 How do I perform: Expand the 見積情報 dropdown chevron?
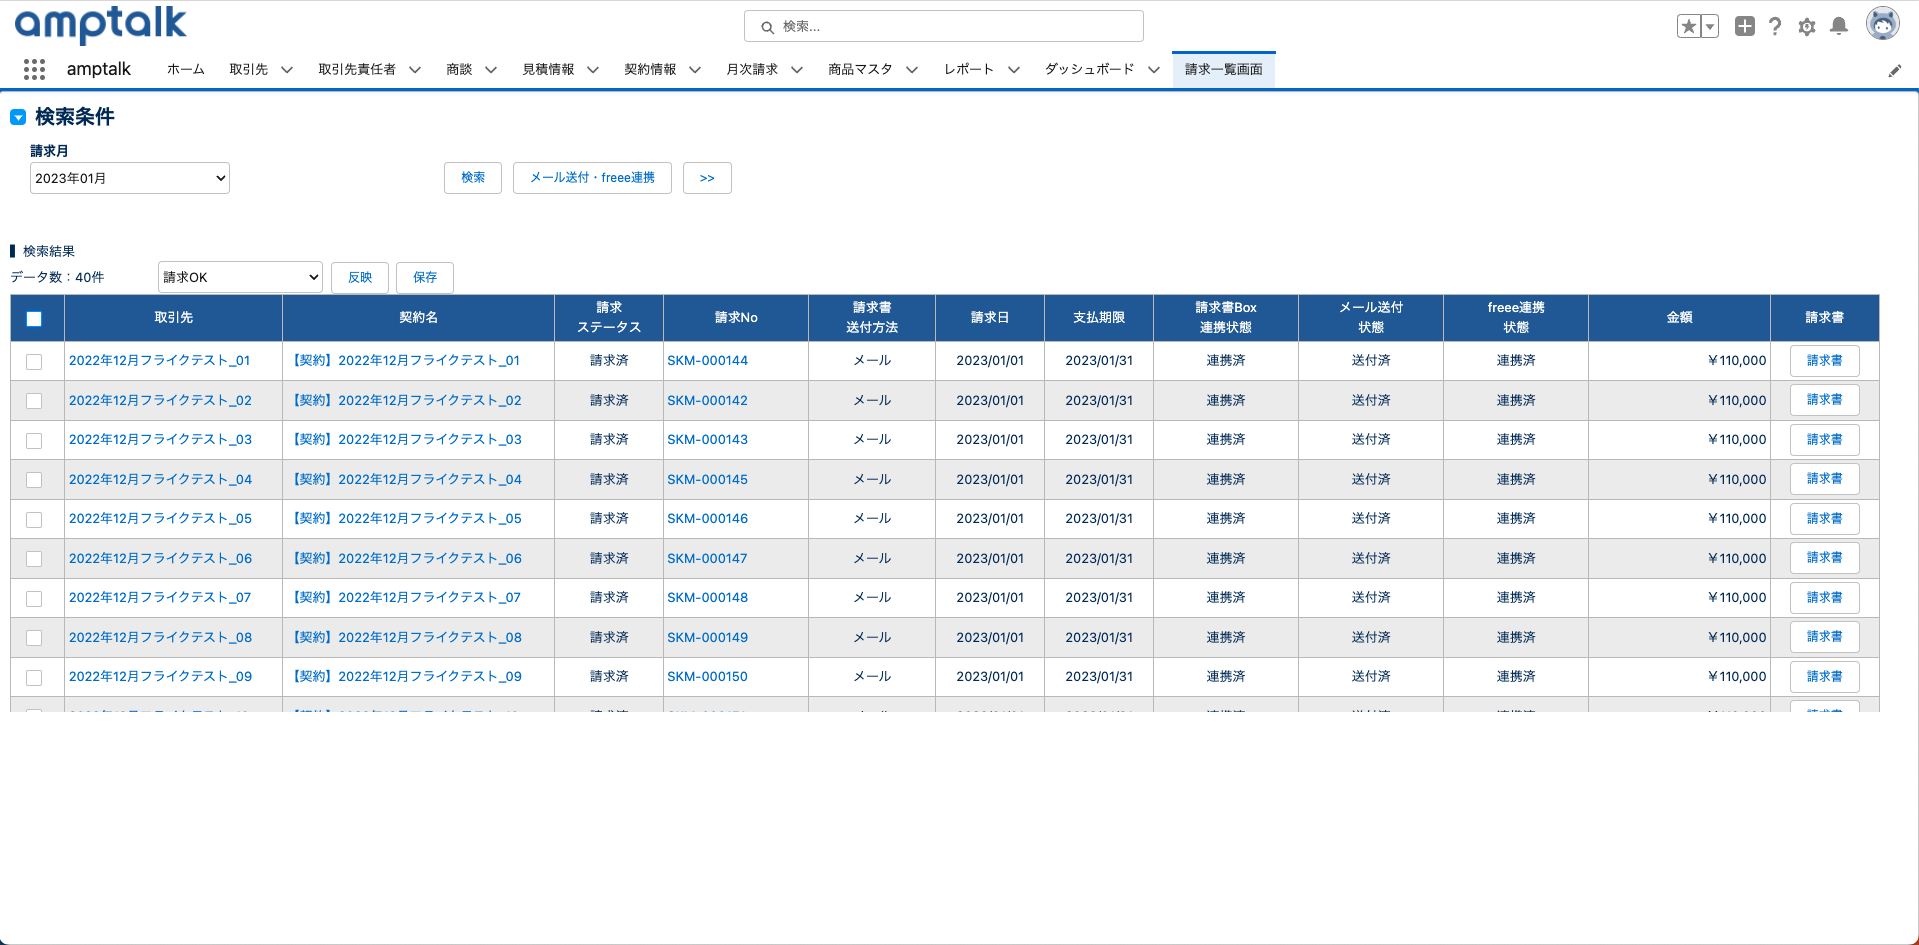(x=593, y=70)
